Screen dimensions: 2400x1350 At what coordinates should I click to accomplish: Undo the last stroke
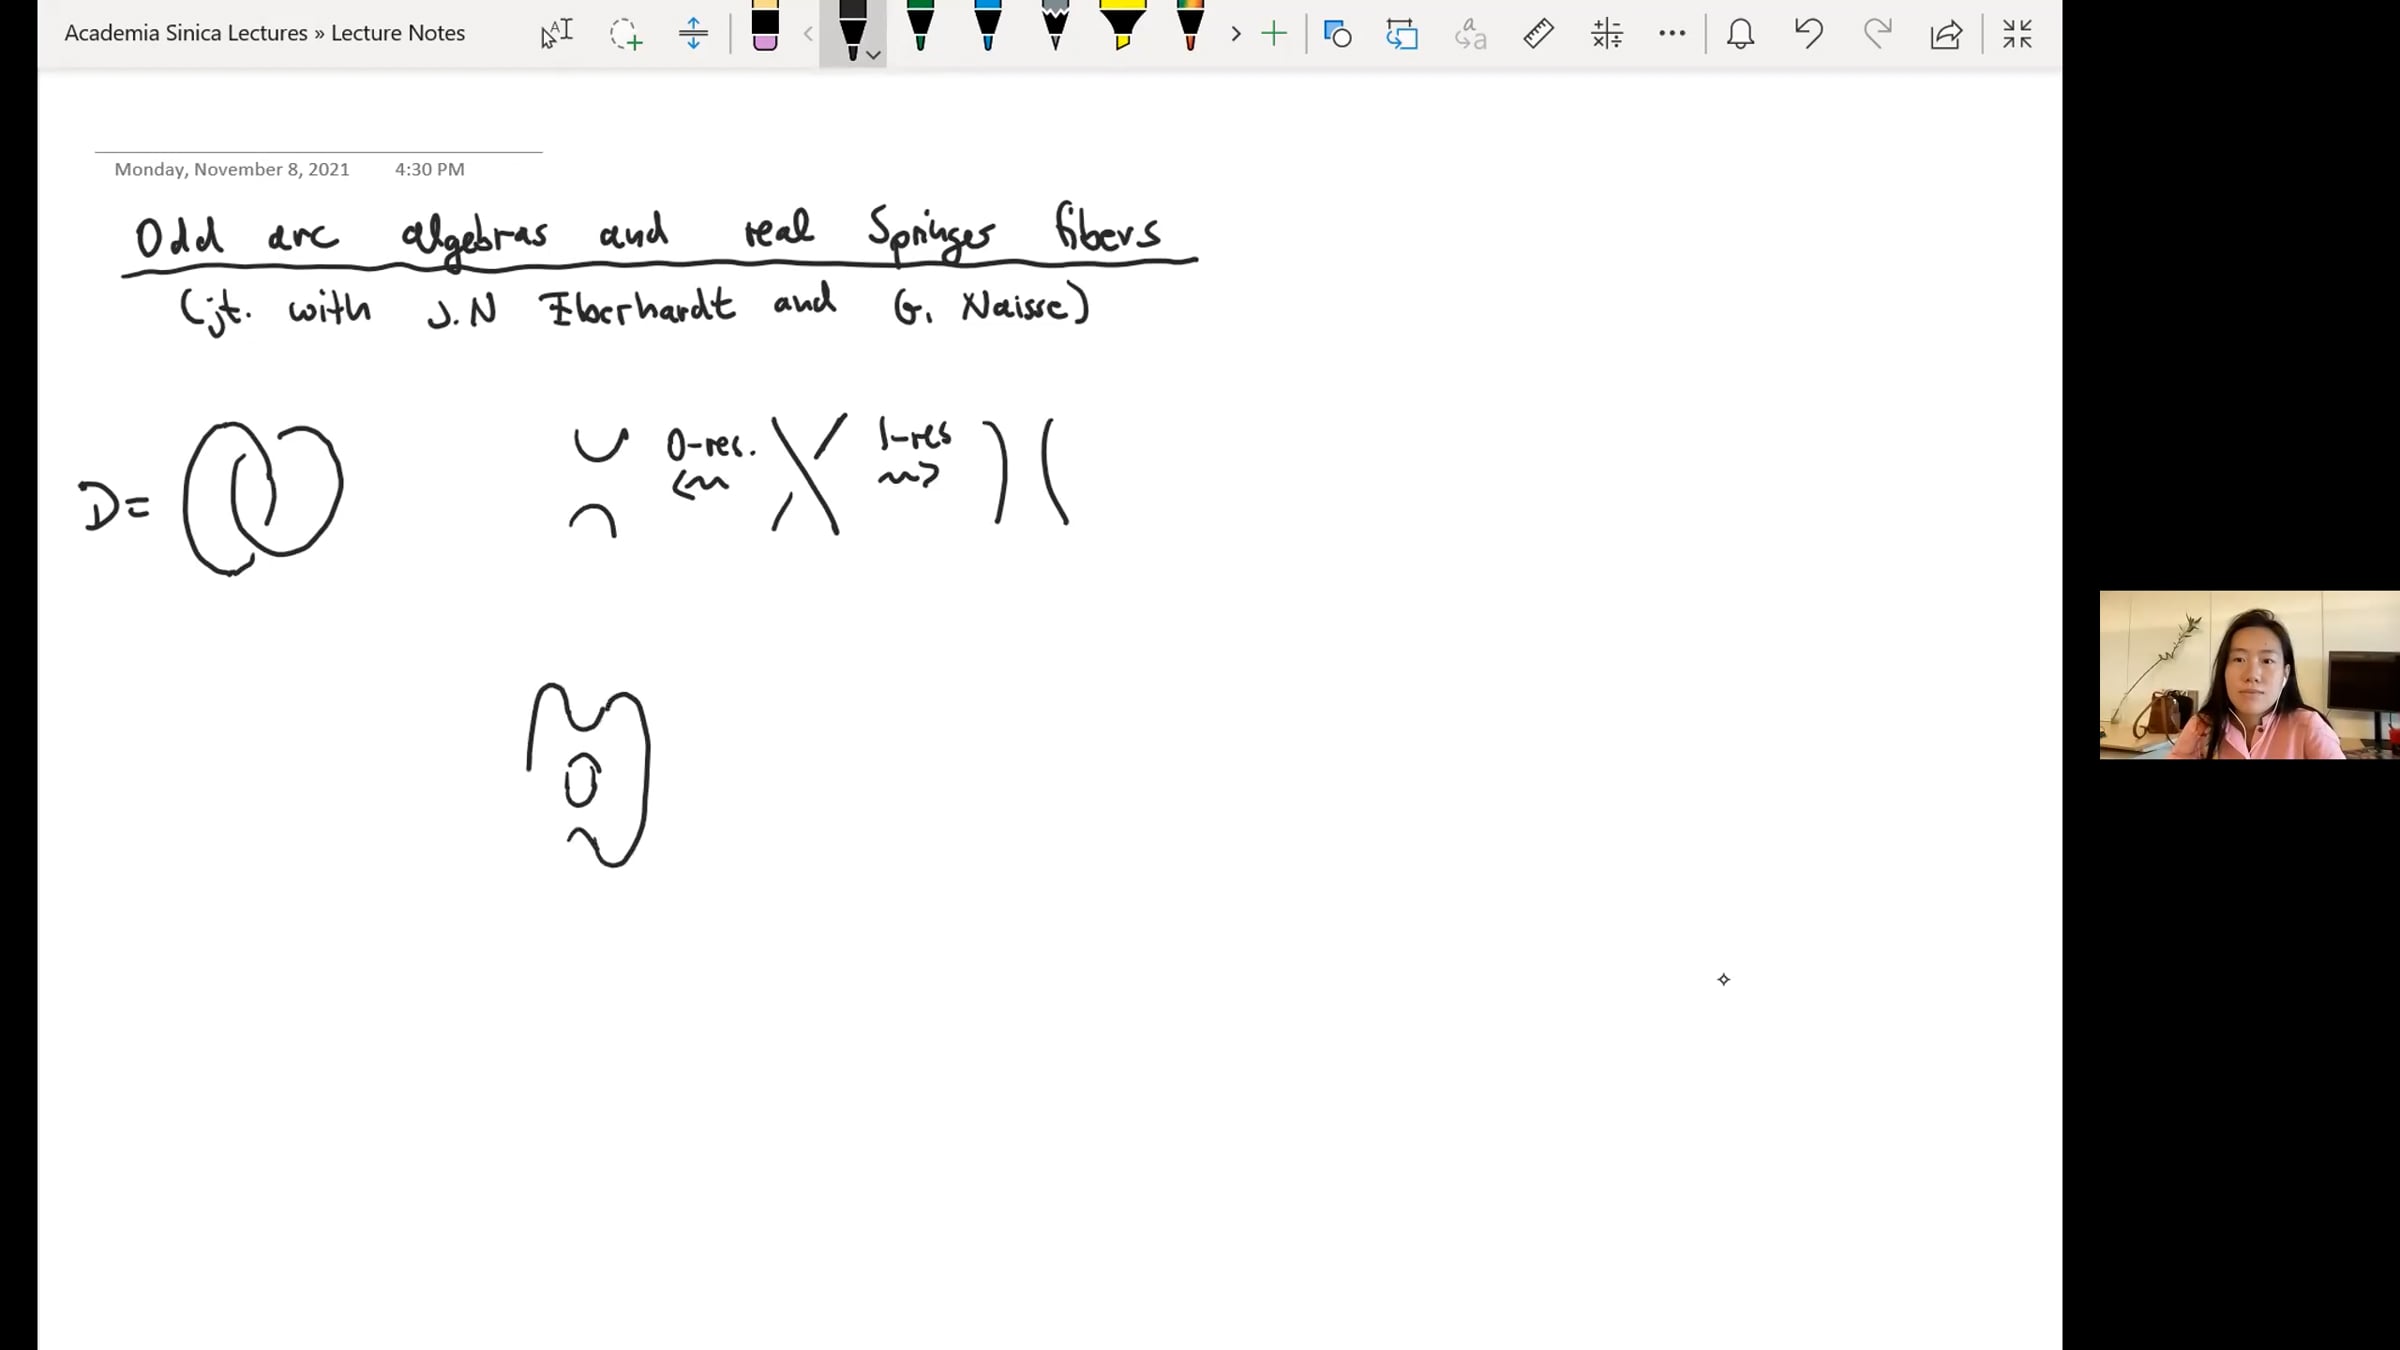(x=1809, y=34)
